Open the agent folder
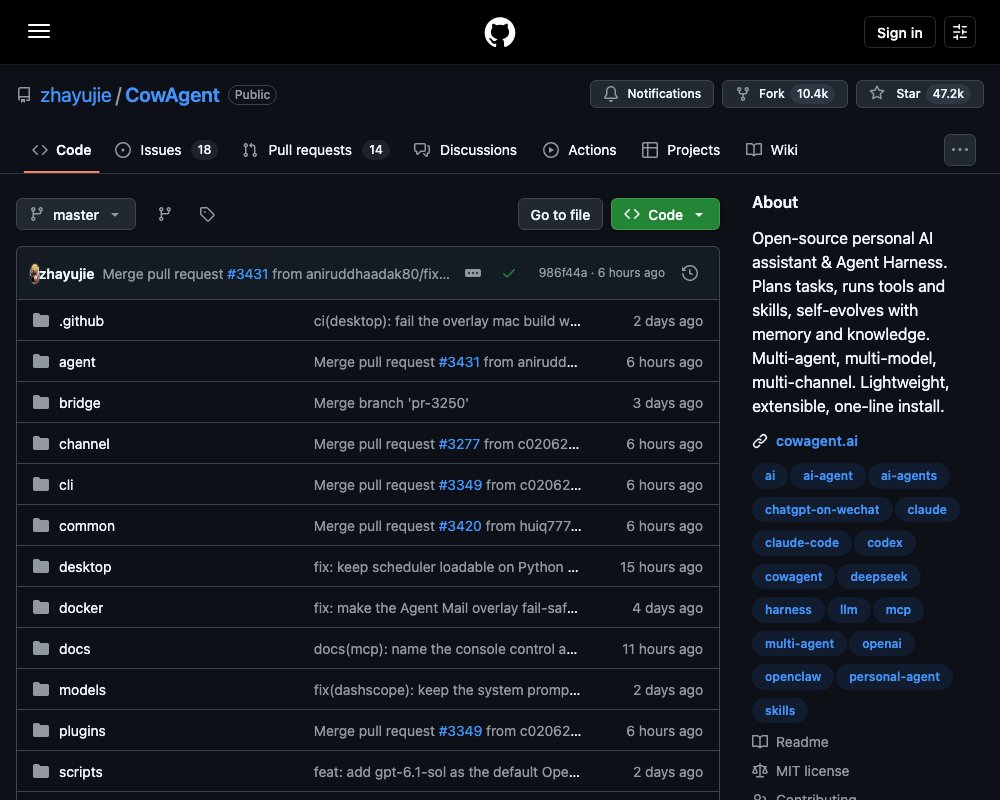1000x800 pixels. point(77,362)
